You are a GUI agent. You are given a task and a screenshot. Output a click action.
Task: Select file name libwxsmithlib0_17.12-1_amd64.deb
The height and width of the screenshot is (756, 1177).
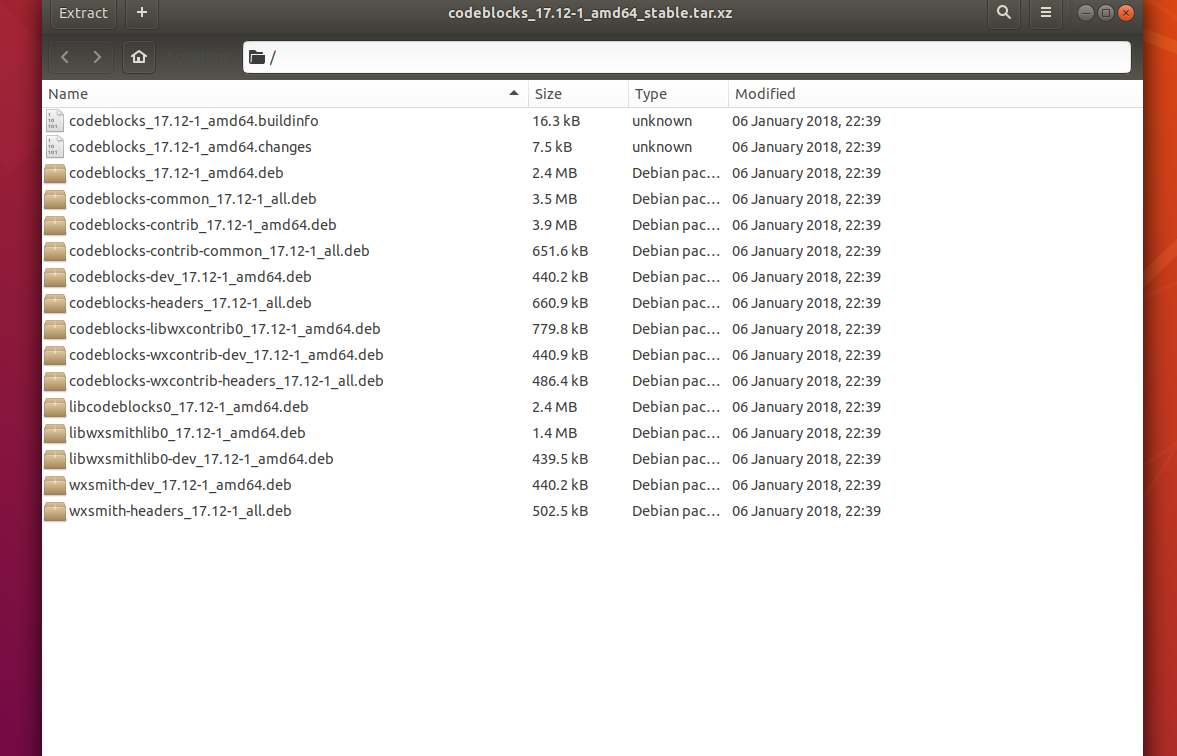[x=187, y=433]
